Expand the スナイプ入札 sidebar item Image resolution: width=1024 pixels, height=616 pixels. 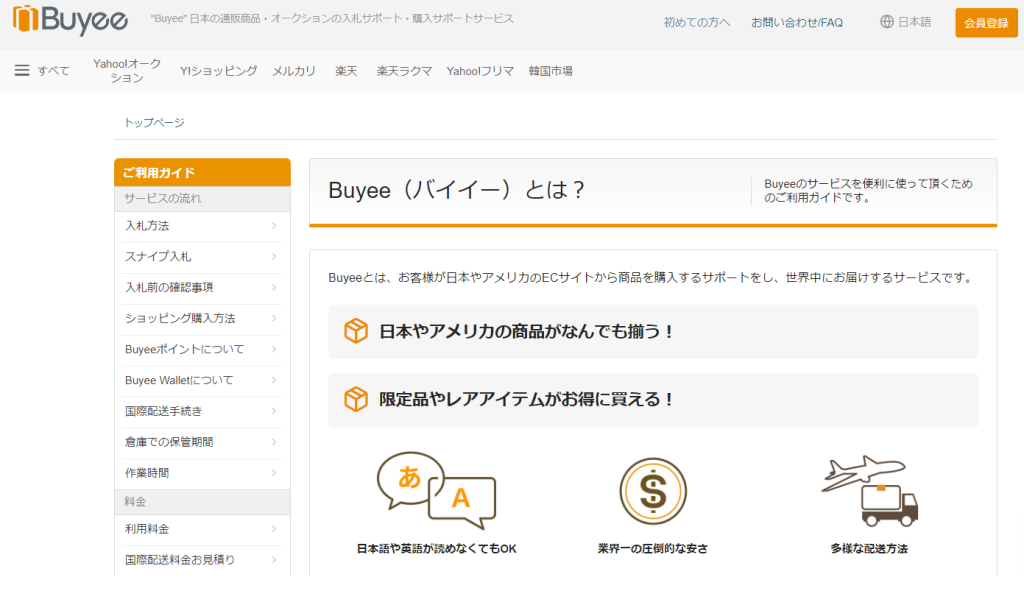click(x=202, y=257)
